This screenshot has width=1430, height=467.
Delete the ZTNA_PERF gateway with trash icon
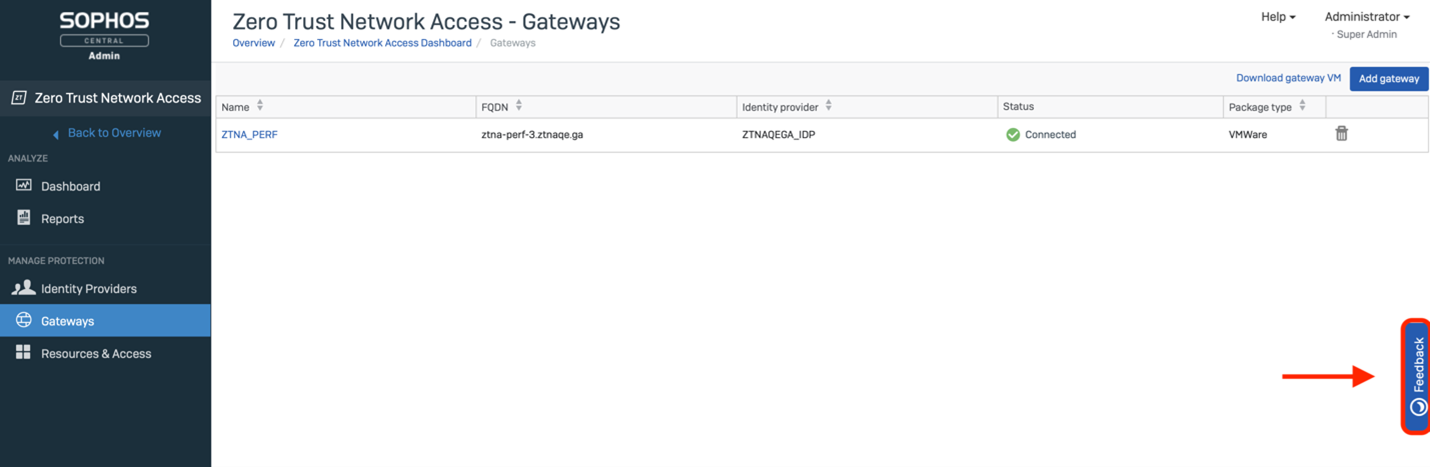coord(1341,134)
